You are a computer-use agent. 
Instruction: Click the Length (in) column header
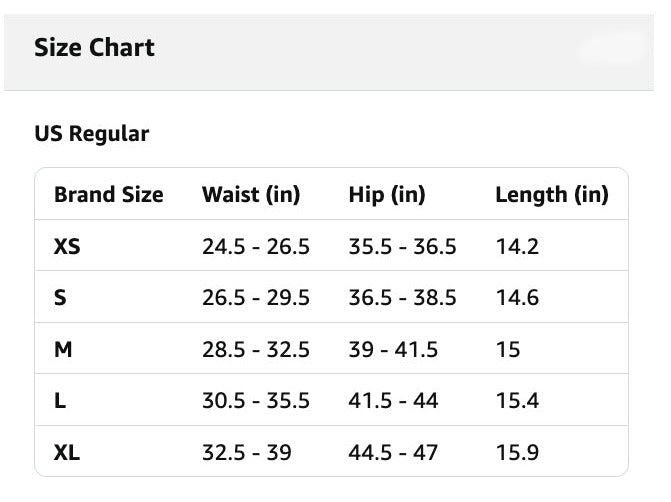[552, 195]
